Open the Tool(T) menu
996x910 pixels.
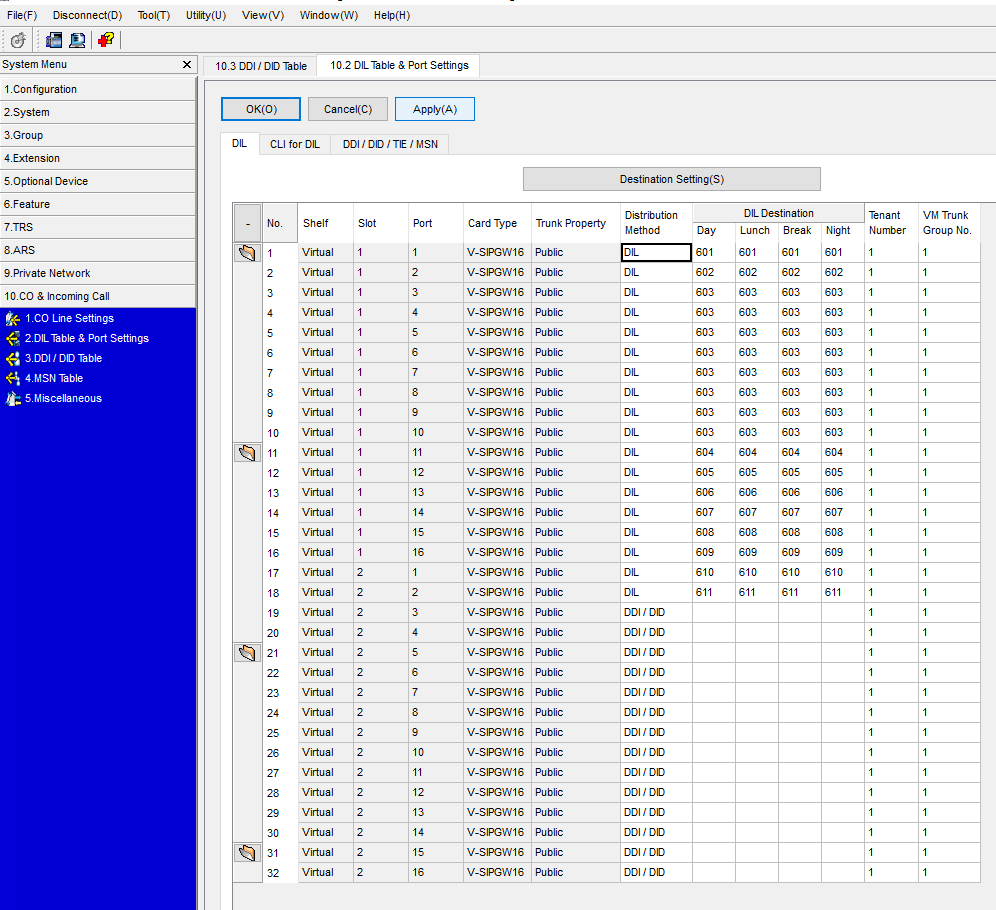(154, 15)
